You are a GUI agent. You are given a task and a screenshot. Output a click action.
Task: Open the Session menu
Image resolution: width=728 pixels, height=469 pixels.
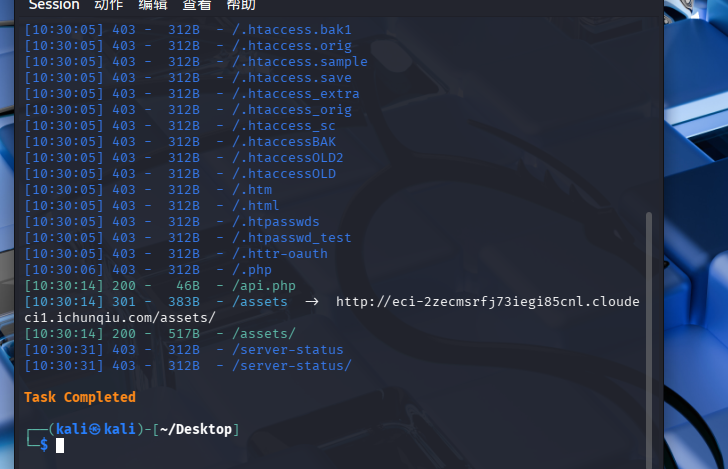pos(53,5)
